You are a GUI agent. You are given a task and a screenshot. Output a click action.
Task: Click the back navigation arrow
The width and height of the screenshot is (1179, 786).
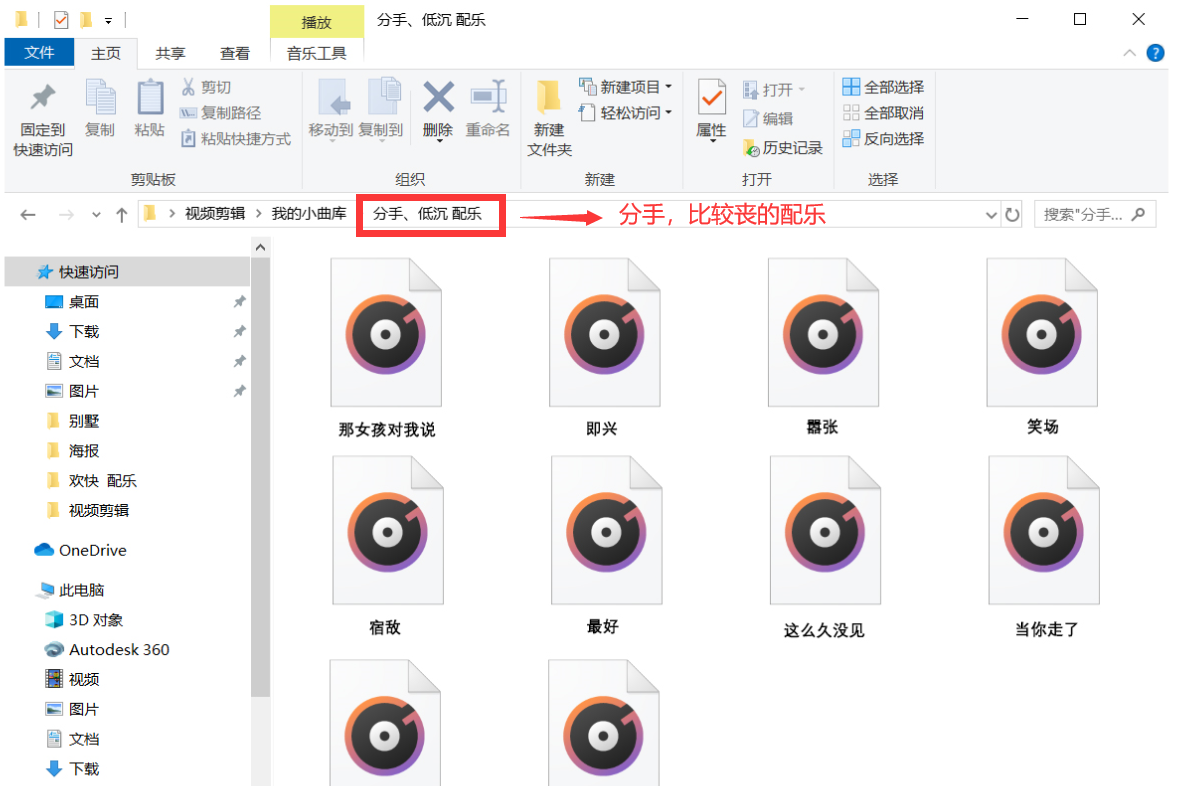(x=29, y=215)
